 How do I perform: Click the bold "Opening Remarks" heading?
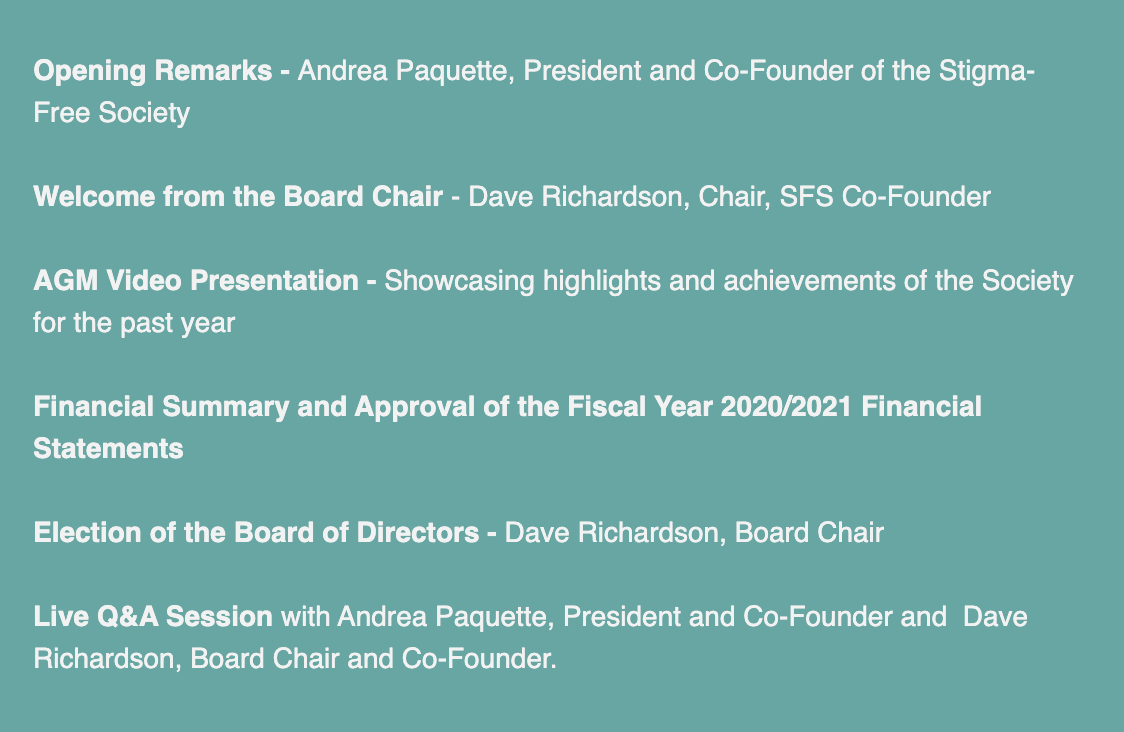(x=153, y=71)
